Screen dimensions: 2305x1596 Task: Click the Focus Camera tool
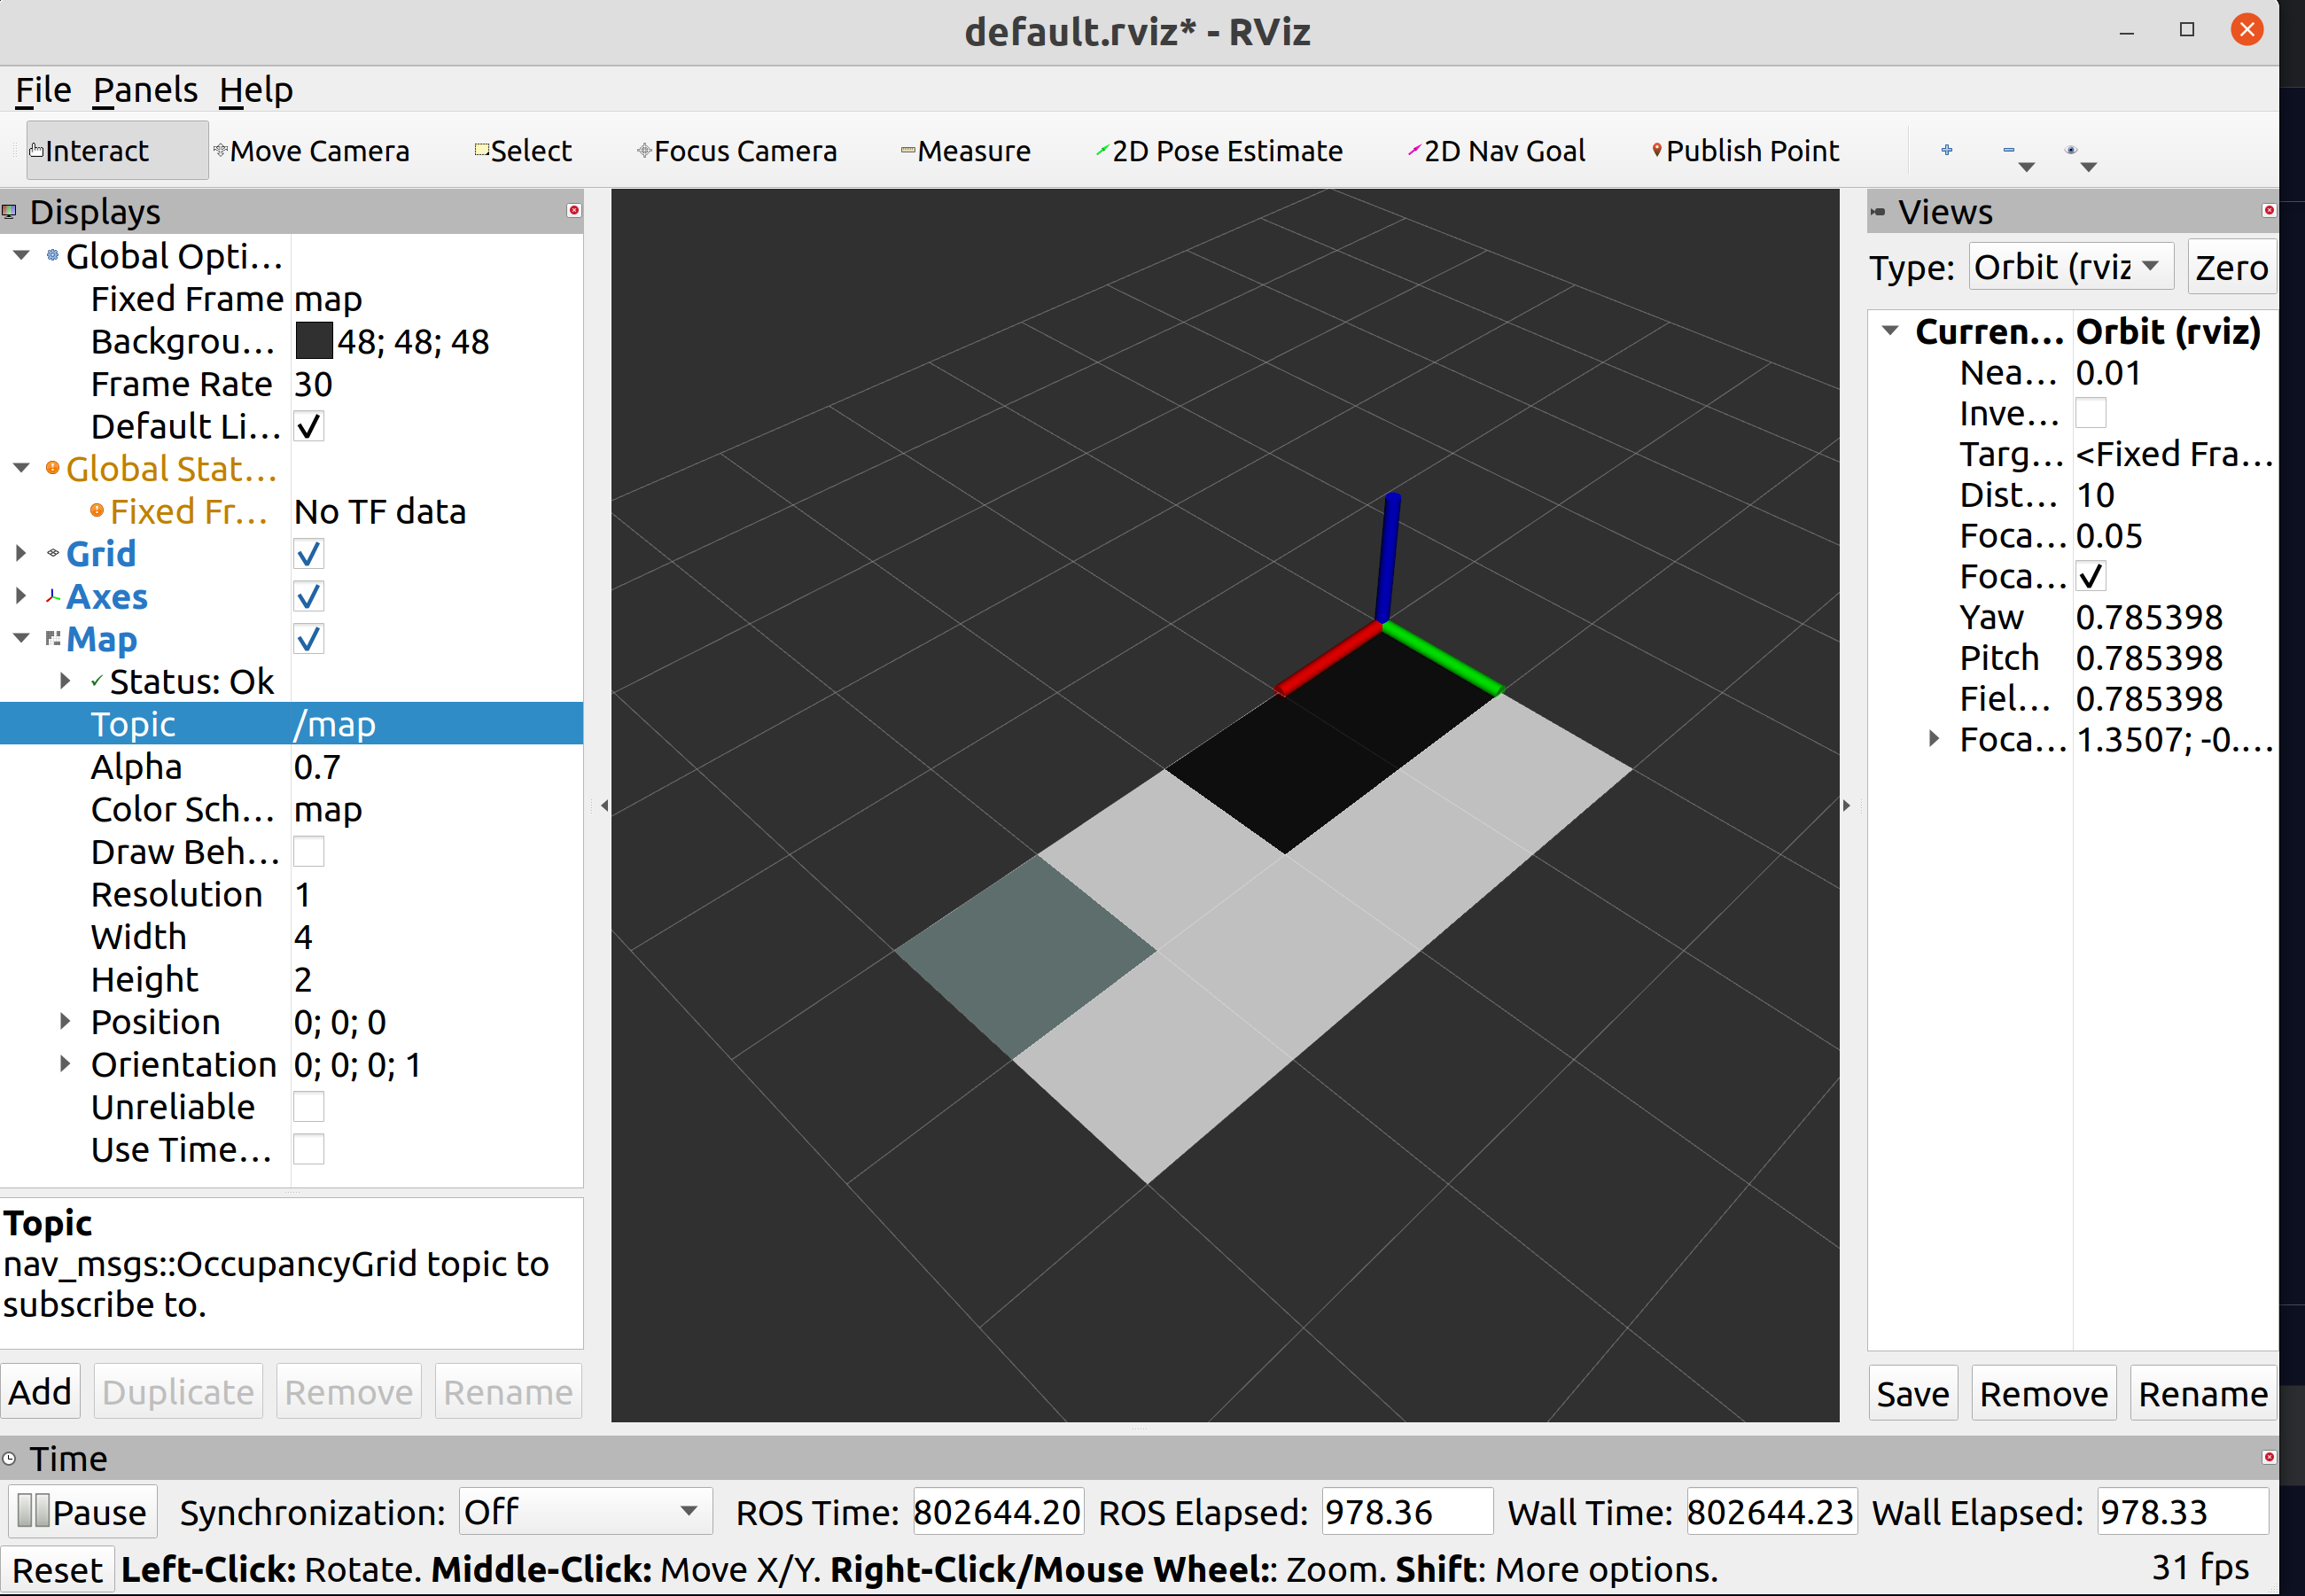(x=737, y=151)
